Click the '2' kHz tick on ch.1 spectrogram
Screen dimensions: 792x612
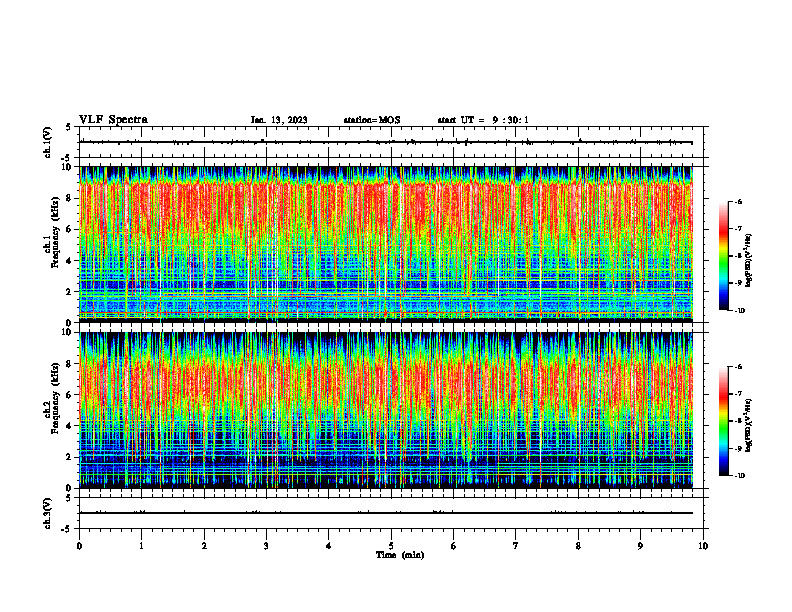point(70,292)
